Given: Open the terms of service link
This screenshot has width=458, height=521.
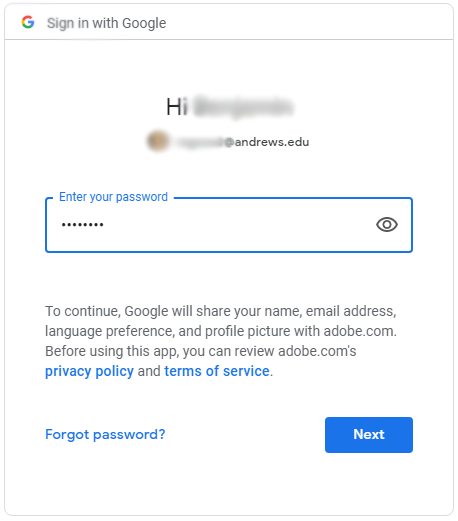Looking at the screenshot, I should (217, 371).
